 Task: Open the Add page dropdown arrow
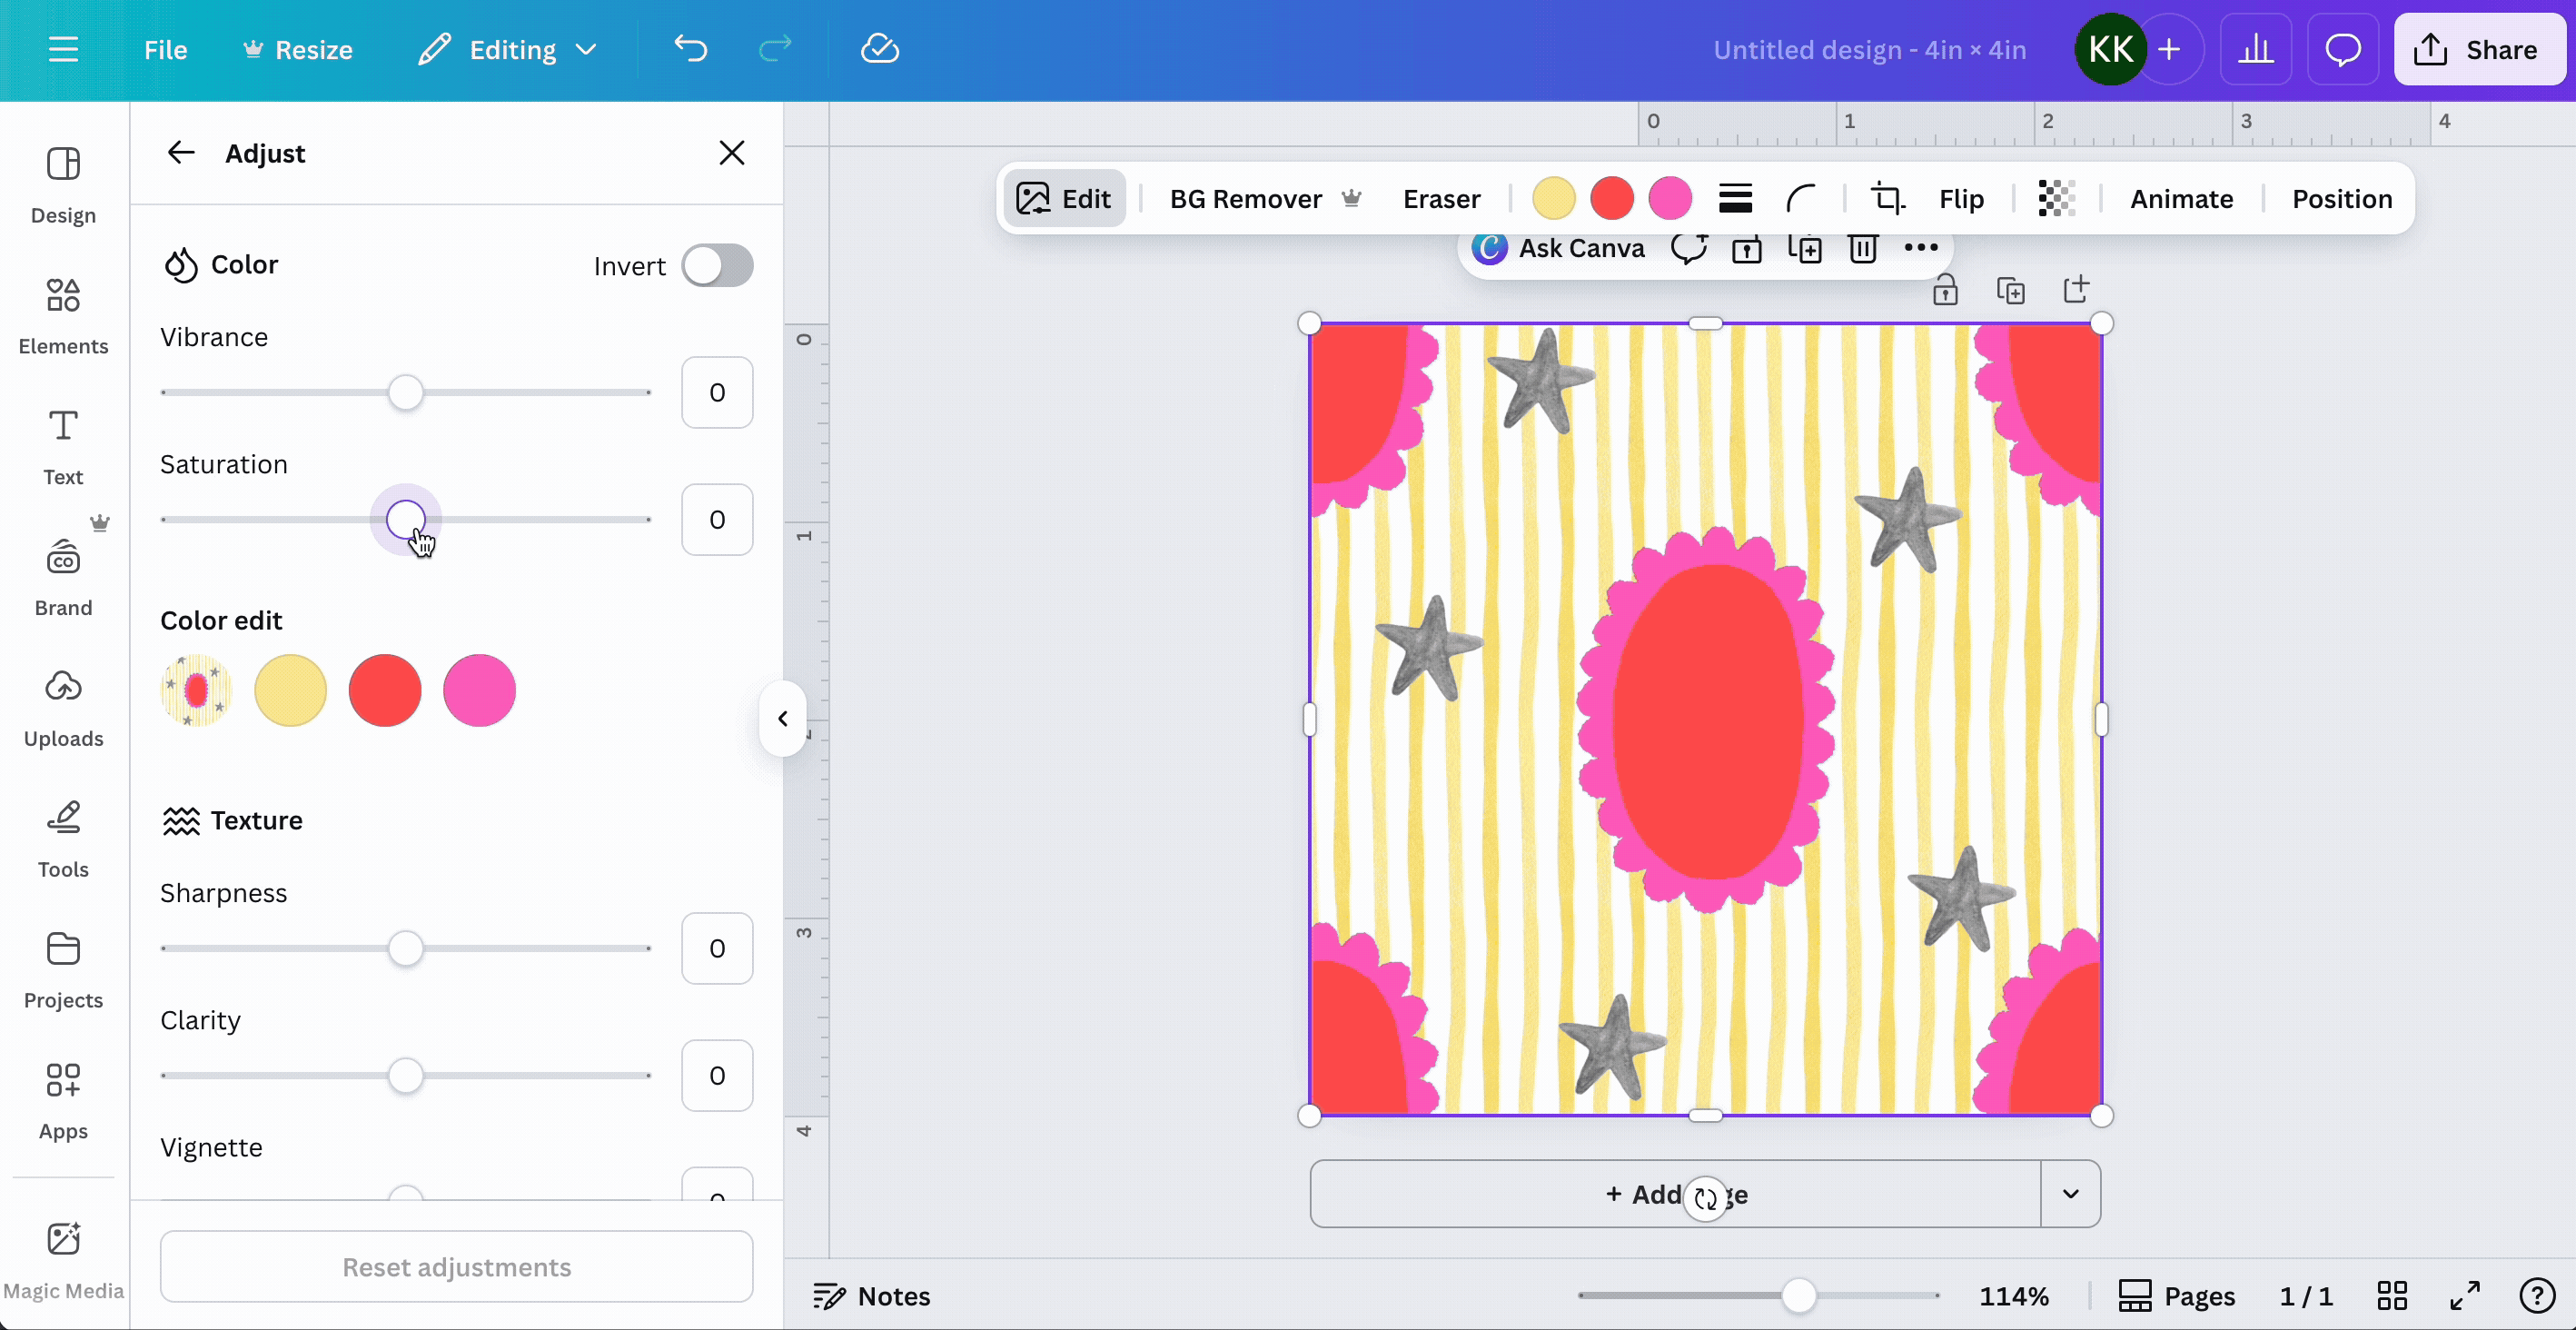[x=2070, y=1194]
